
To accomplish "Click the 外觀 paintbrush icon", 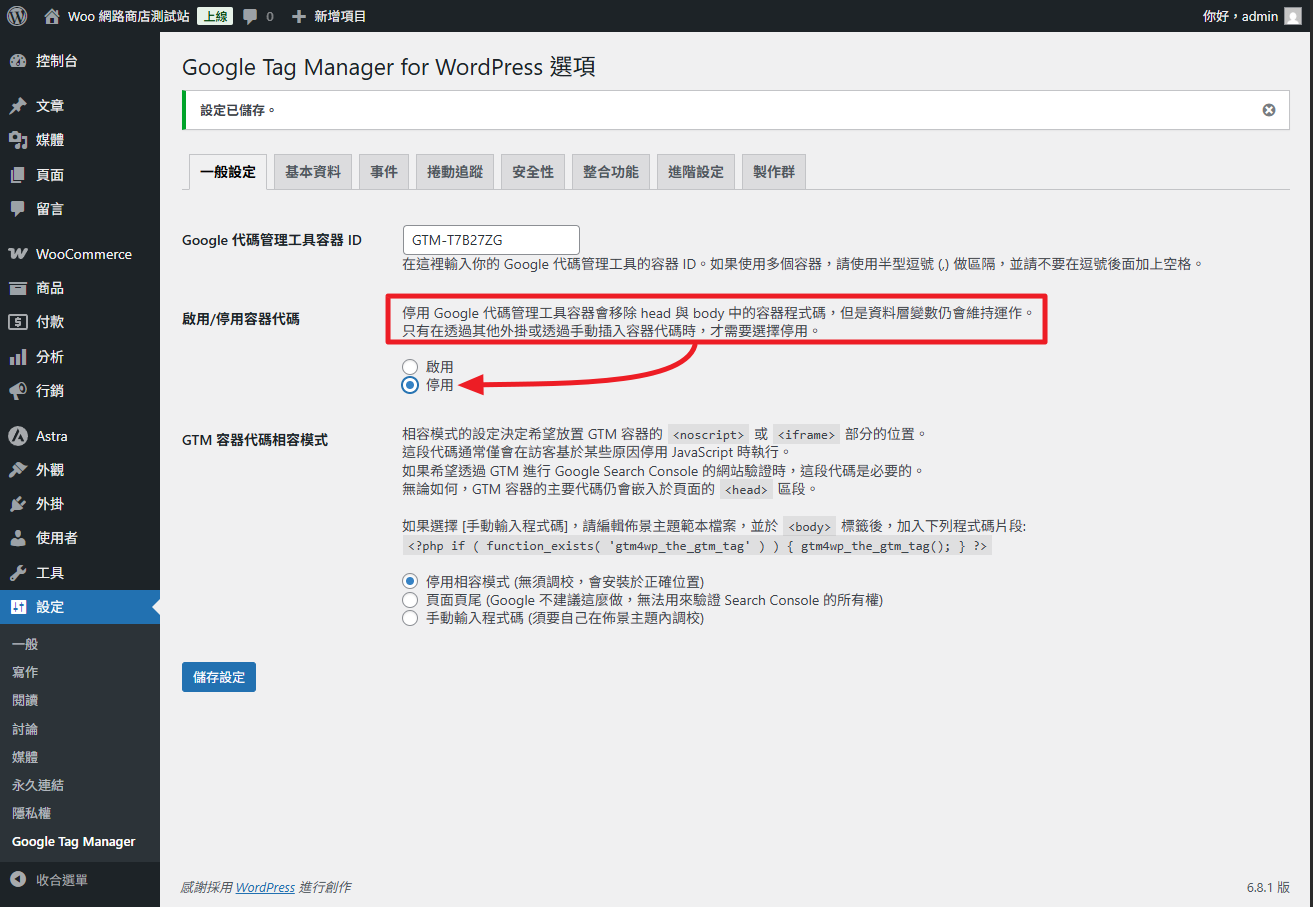I will [x=18, y=470].
